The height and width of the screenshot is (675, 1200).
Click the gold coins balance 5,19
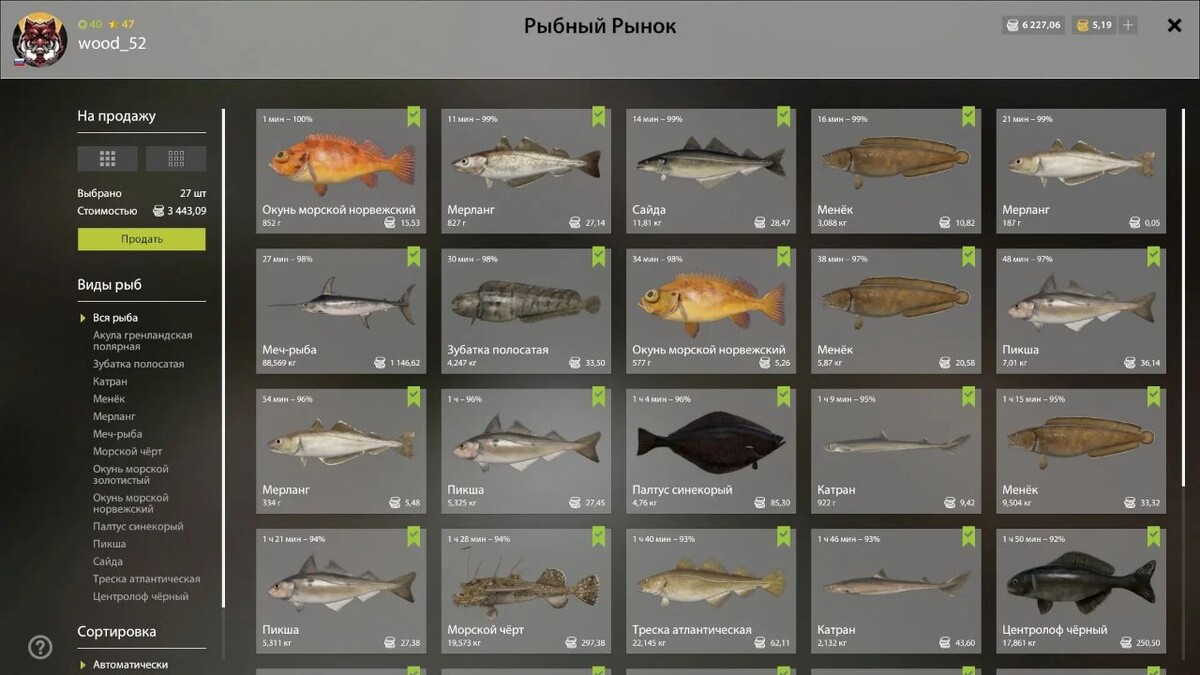[1094, 25]
